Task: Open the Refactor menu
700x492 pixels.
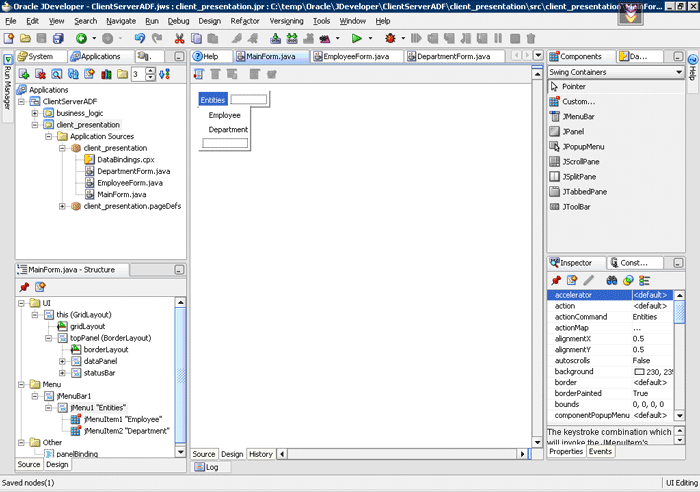Action: point(244,20)
